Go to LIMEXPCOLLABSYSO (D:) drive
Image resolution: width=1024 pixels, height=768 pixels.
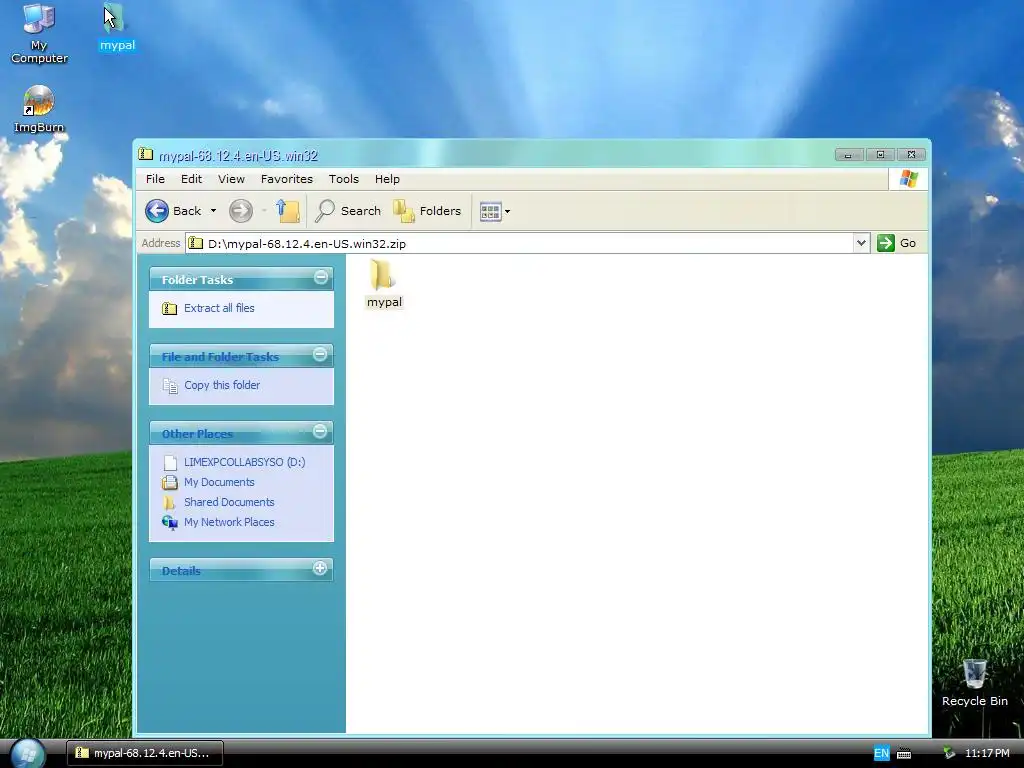click(244, 462)
